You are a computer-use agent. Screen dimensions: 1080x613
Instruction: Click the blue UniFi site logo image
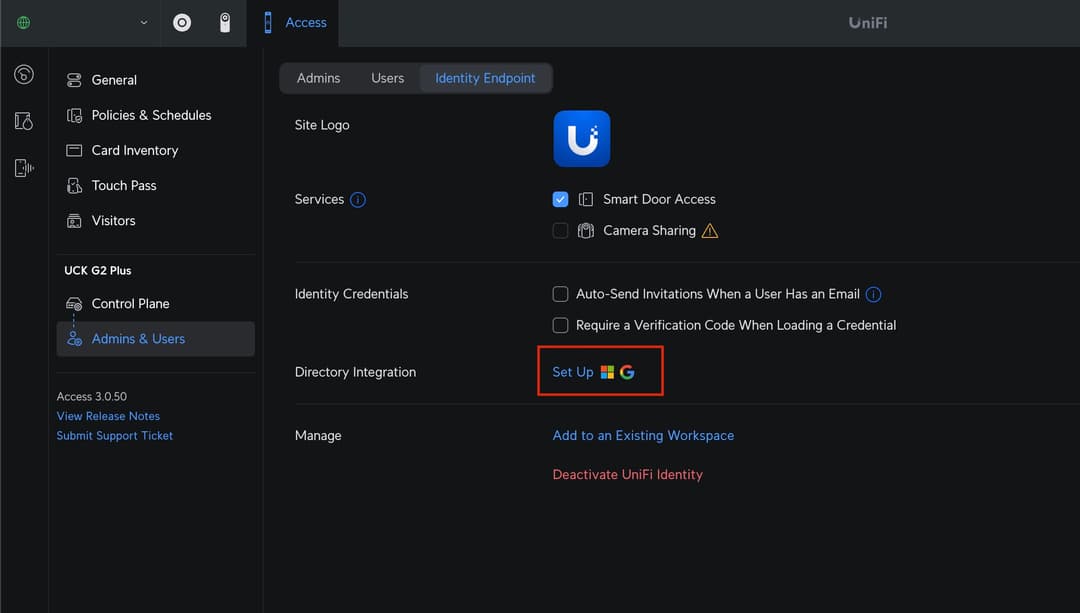click(582, 138)
